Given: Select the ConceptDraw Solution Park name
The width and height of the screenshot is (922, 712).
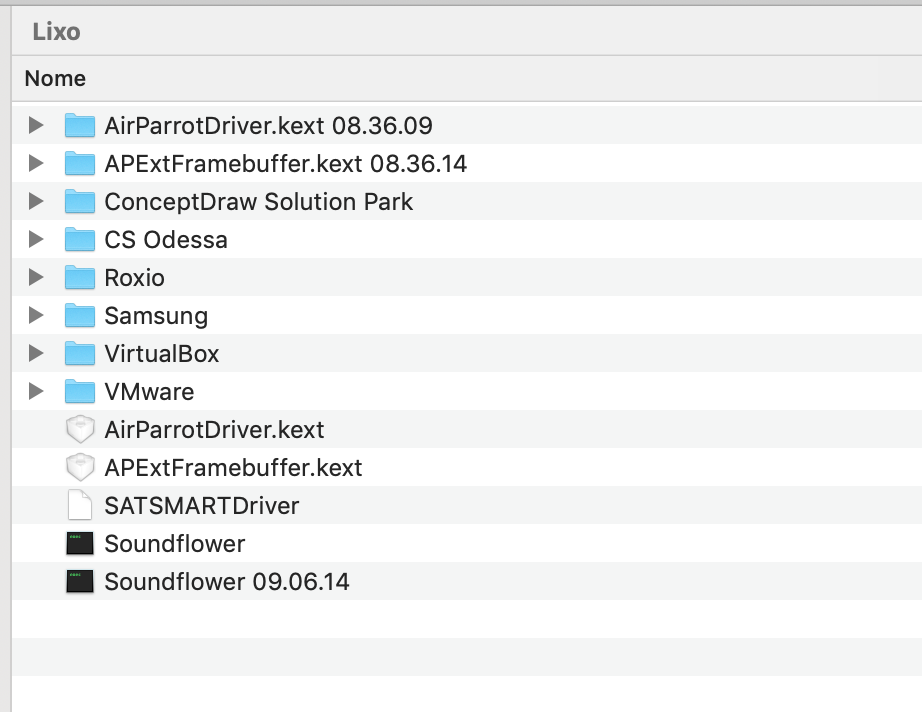Looking at the screenshot, I should pyautogui.click(x=259, y=202).
